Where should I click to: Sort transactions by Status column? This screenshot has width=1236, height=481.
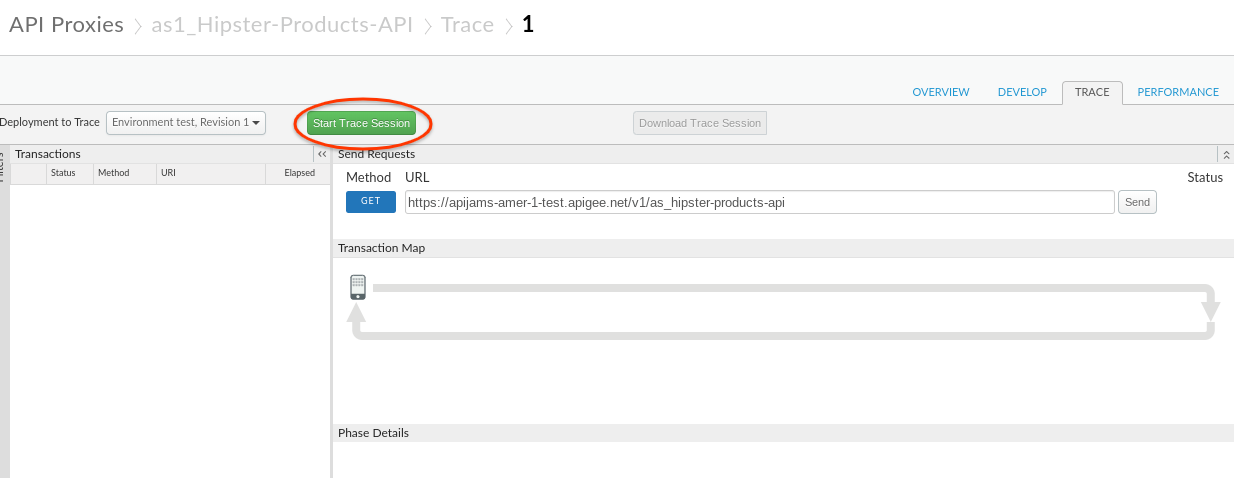click(x=69, y=173)
